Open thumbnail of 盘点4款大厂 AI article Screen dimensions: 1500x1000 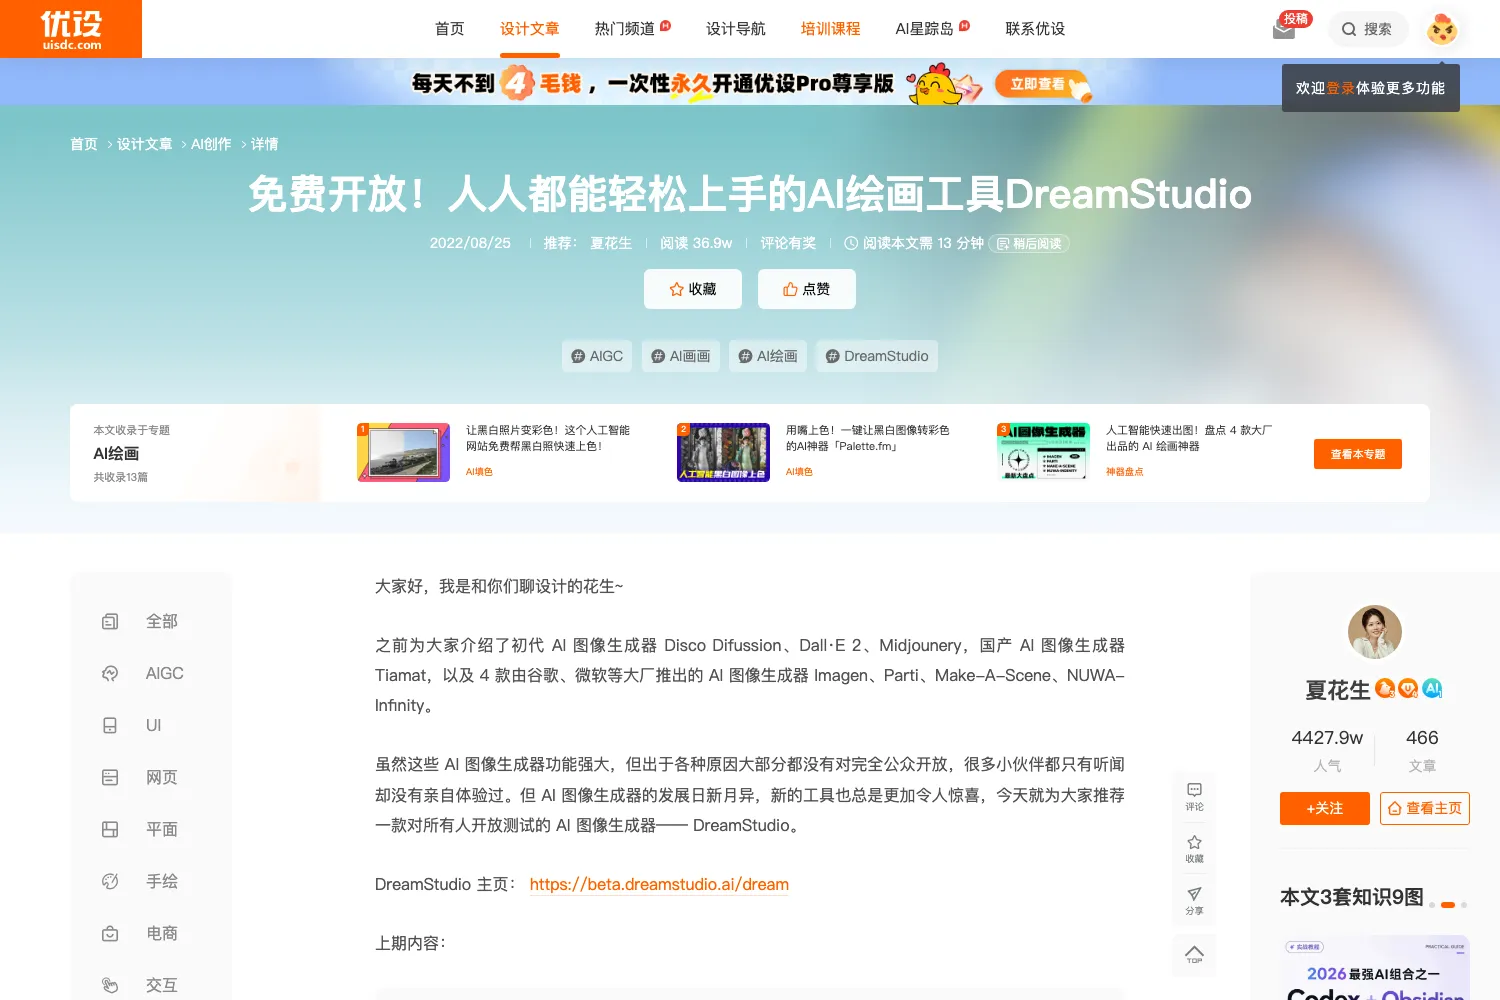(x=1044, y=452)
